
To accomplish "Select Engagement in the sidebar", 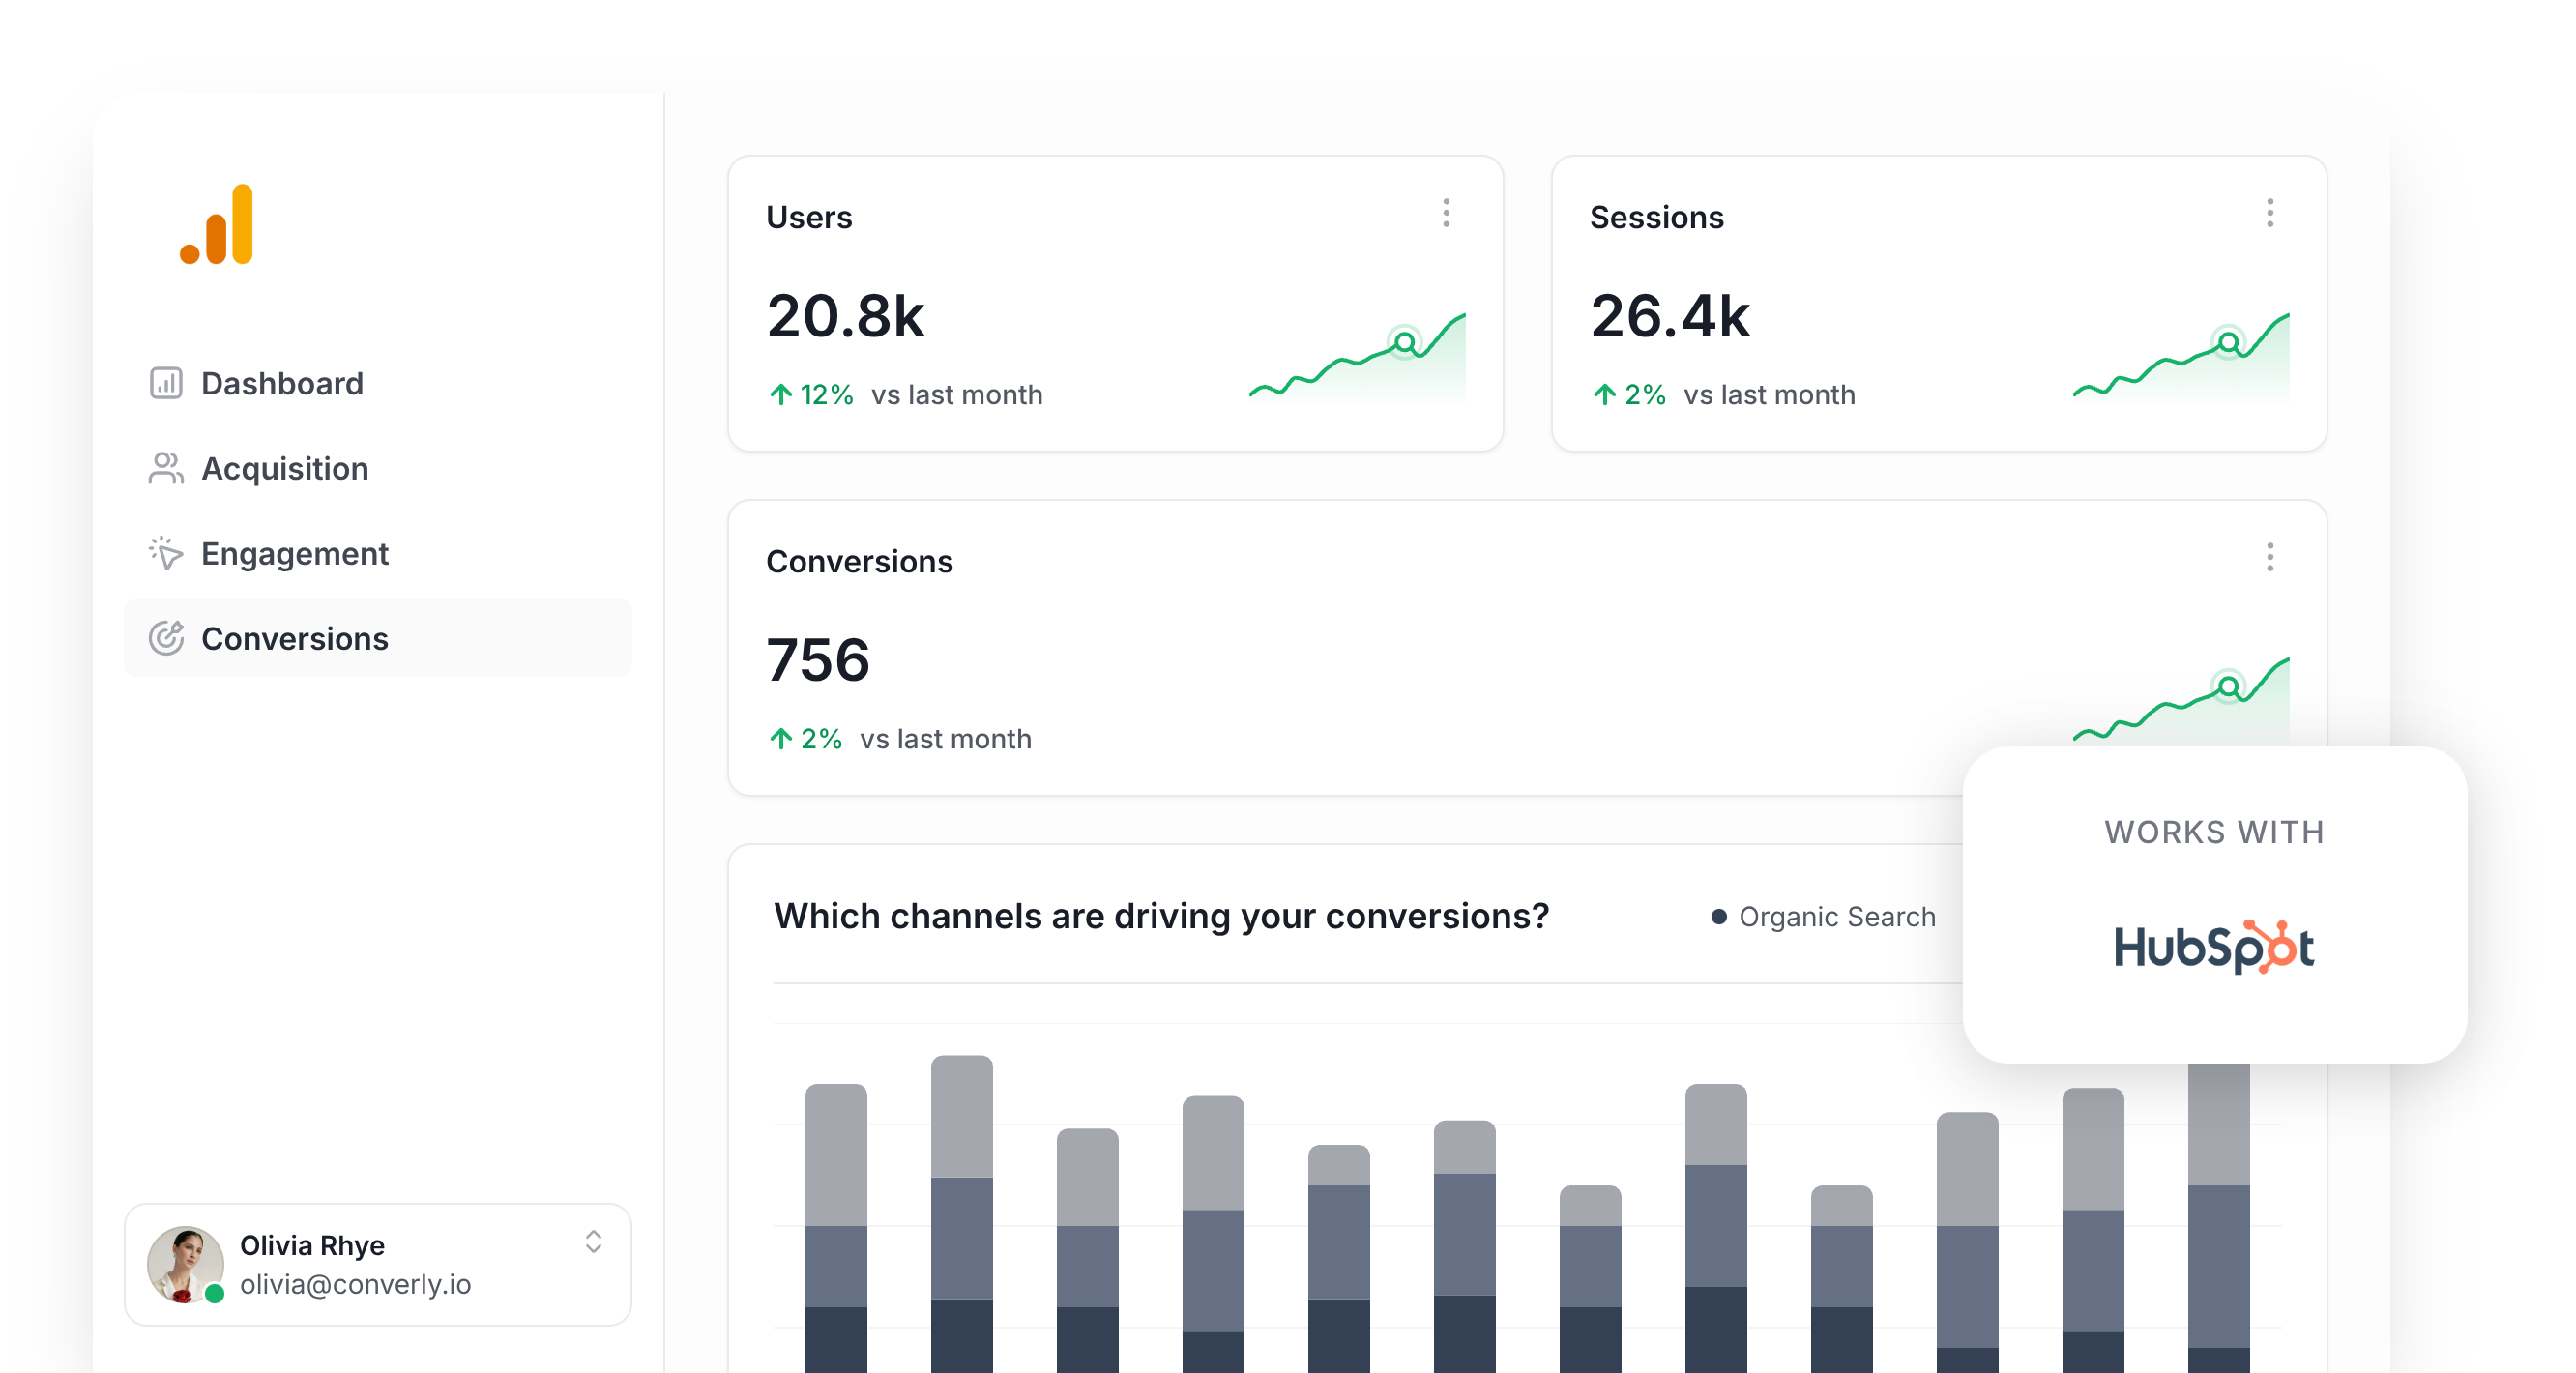I will 295,553.
